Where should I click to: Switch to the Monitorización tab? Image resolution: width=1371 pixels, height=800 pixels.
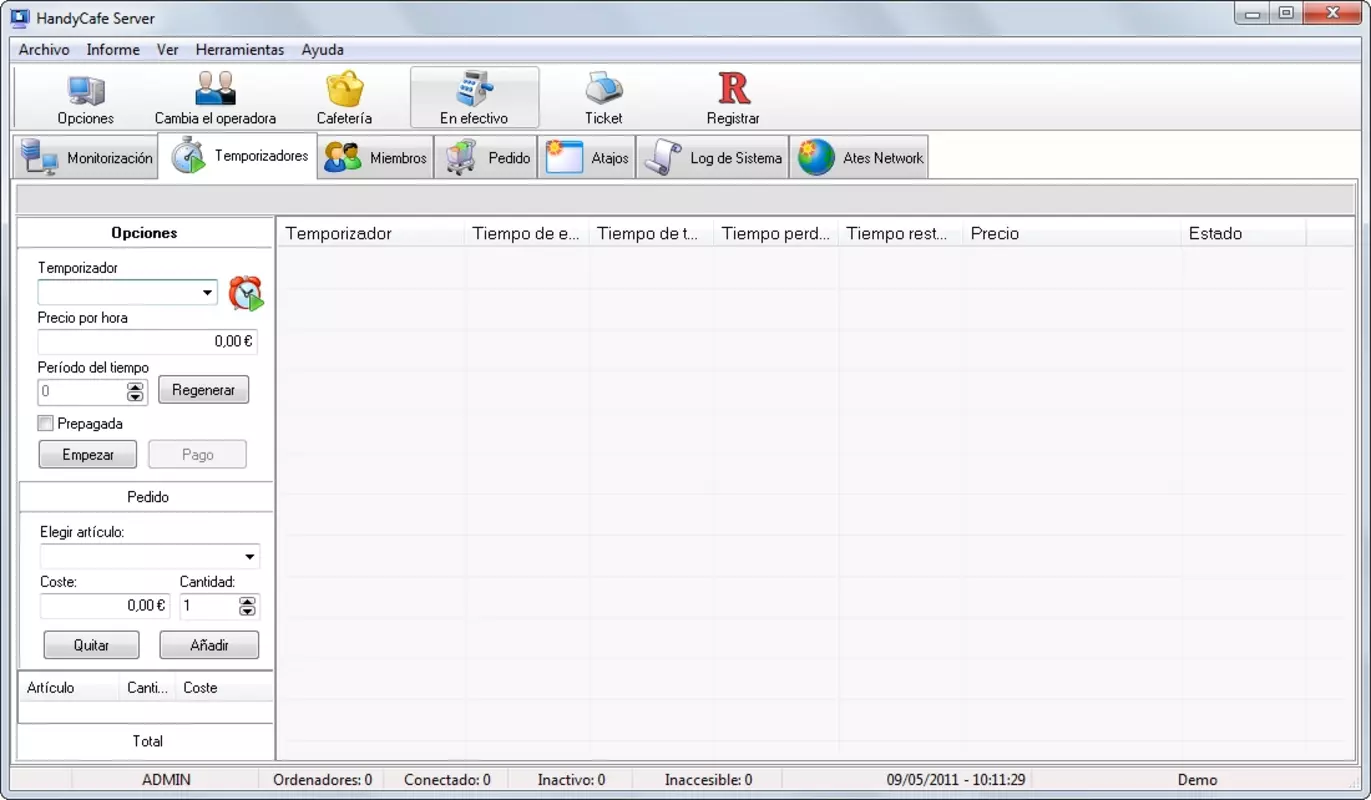[x=87, y=158]
